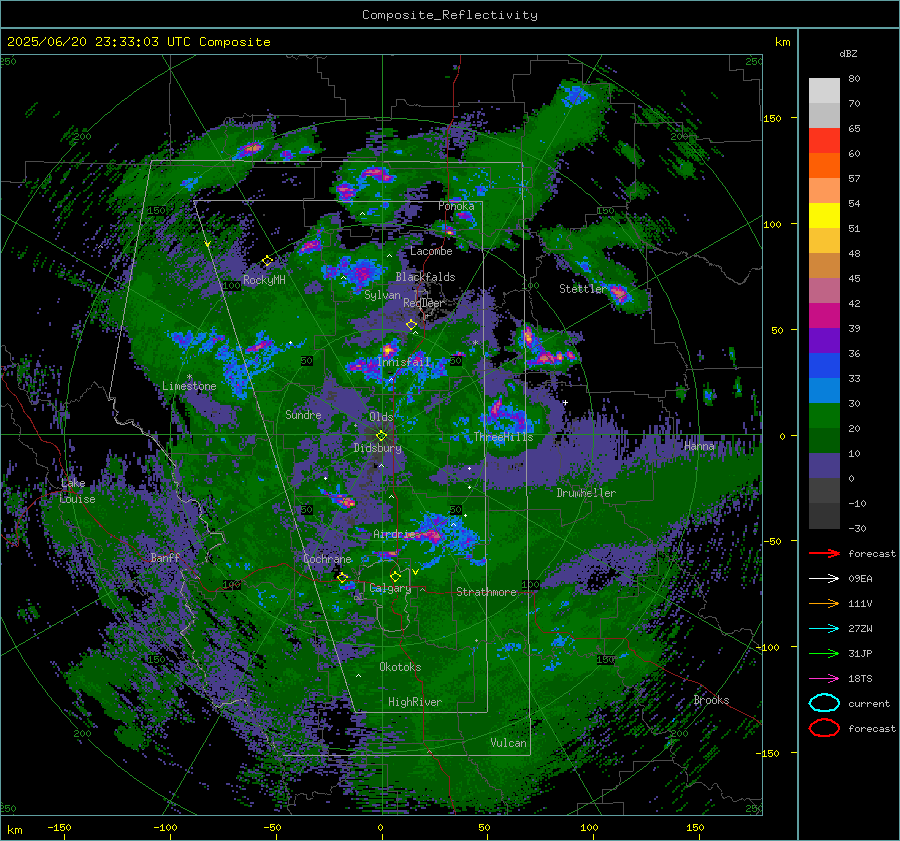Screen dimensions: 900x841
Task: Click the blue 36 dBZ legend swatch
Action: (824, 366)
